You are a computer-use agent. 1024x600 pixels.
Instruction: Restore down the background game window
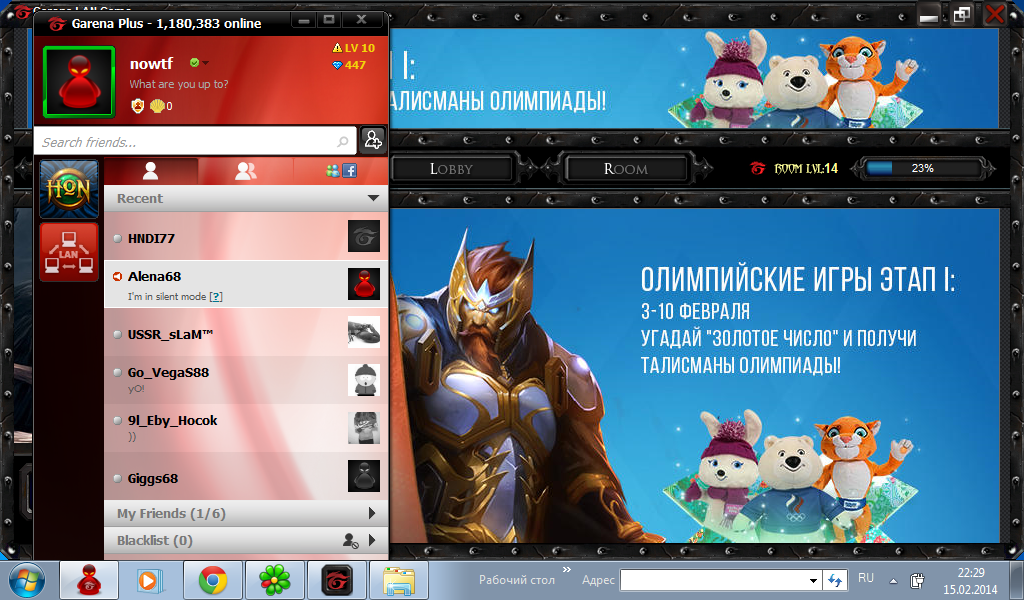coord(961,14)
